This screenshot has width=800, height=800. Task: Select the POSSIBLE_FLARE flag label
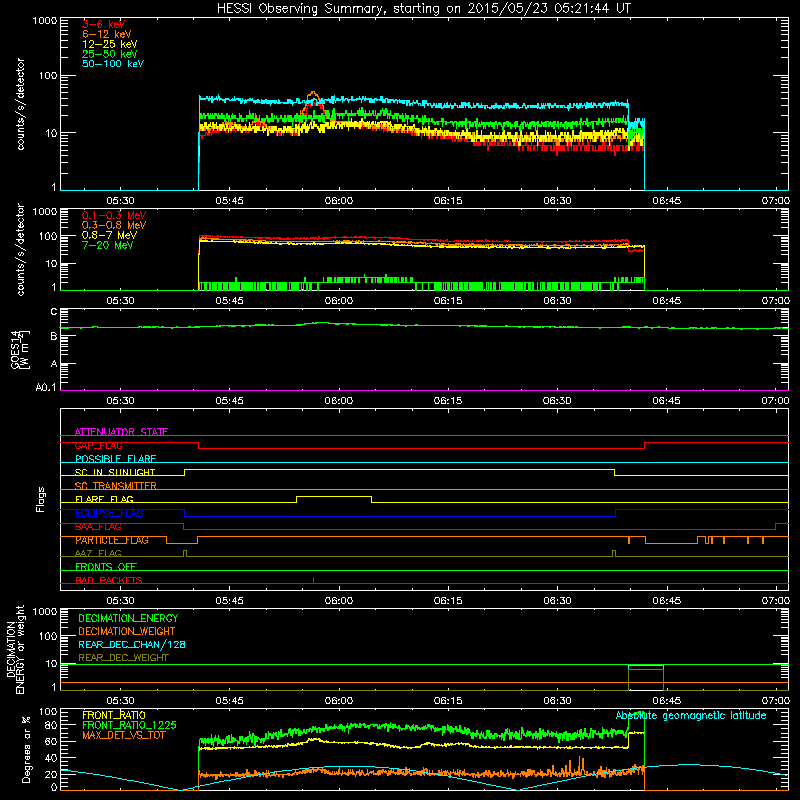pyautogui.click(x=115, y=459)
